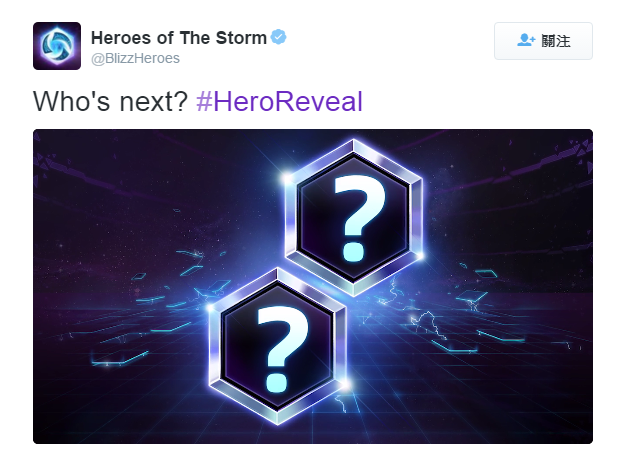Click the dot of the upper question mark
This screenshot has height=464, width=624.
(x=353, y=251)
